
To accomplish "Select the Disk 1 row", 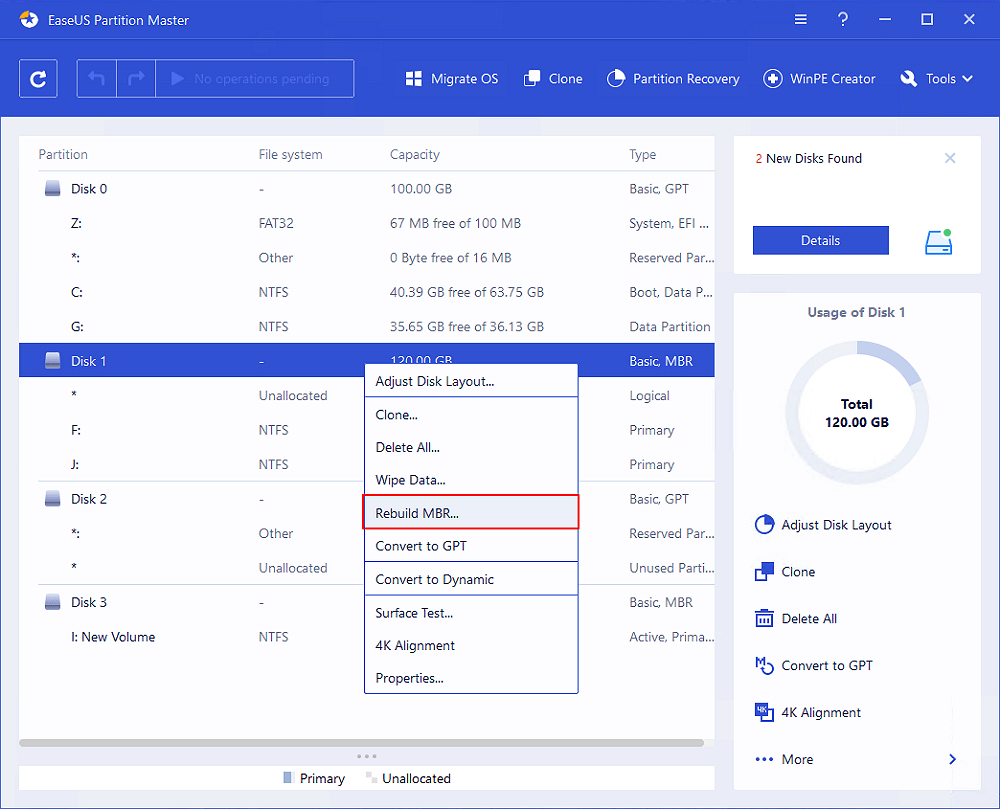I will click(x=367, y=361).
